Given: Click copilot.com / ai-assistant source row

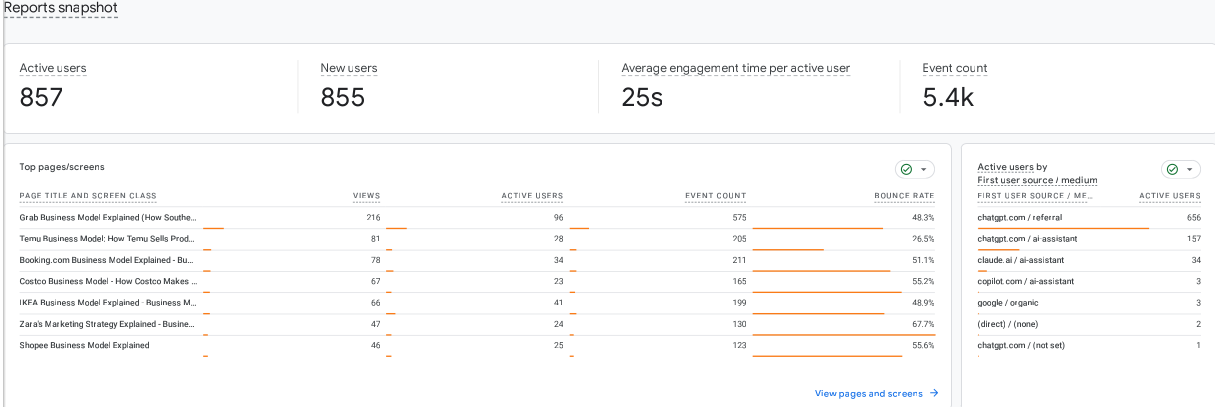Looking at the screenshot, I should pyautogui.click(x=1089, y=282).
